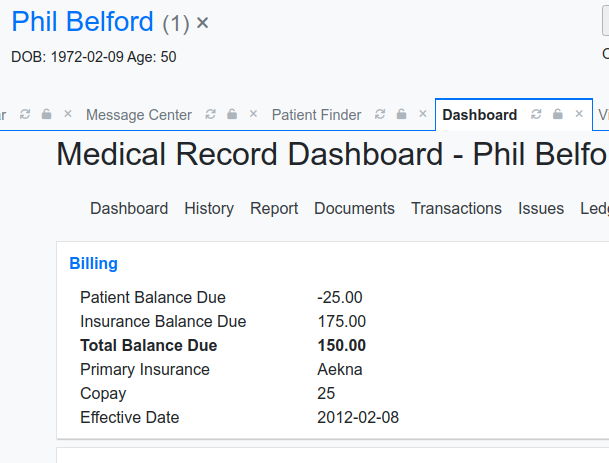Clear patient Phil Belford with the X icon
The width and height of the screenshot is (609, 463).
tap(202, 23)
